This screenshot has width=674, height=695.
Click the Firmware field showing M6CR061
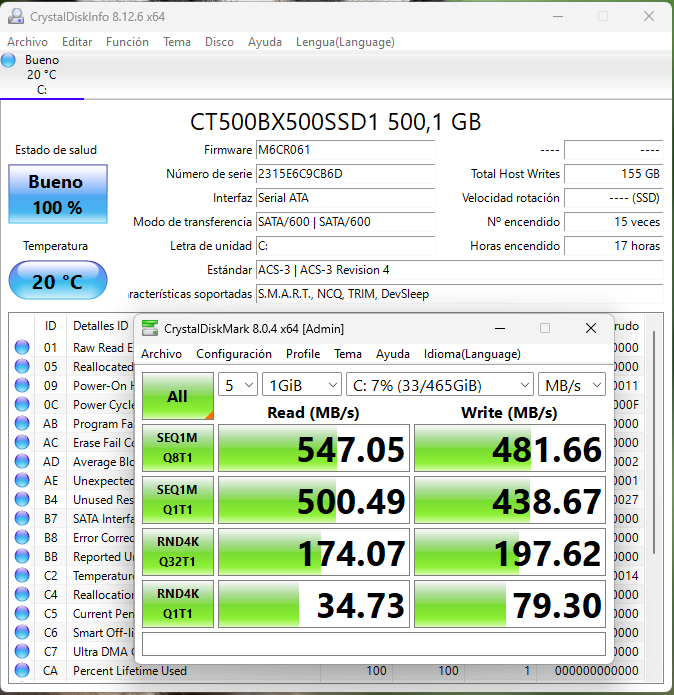pyautogui.click(x=345, y=150)
